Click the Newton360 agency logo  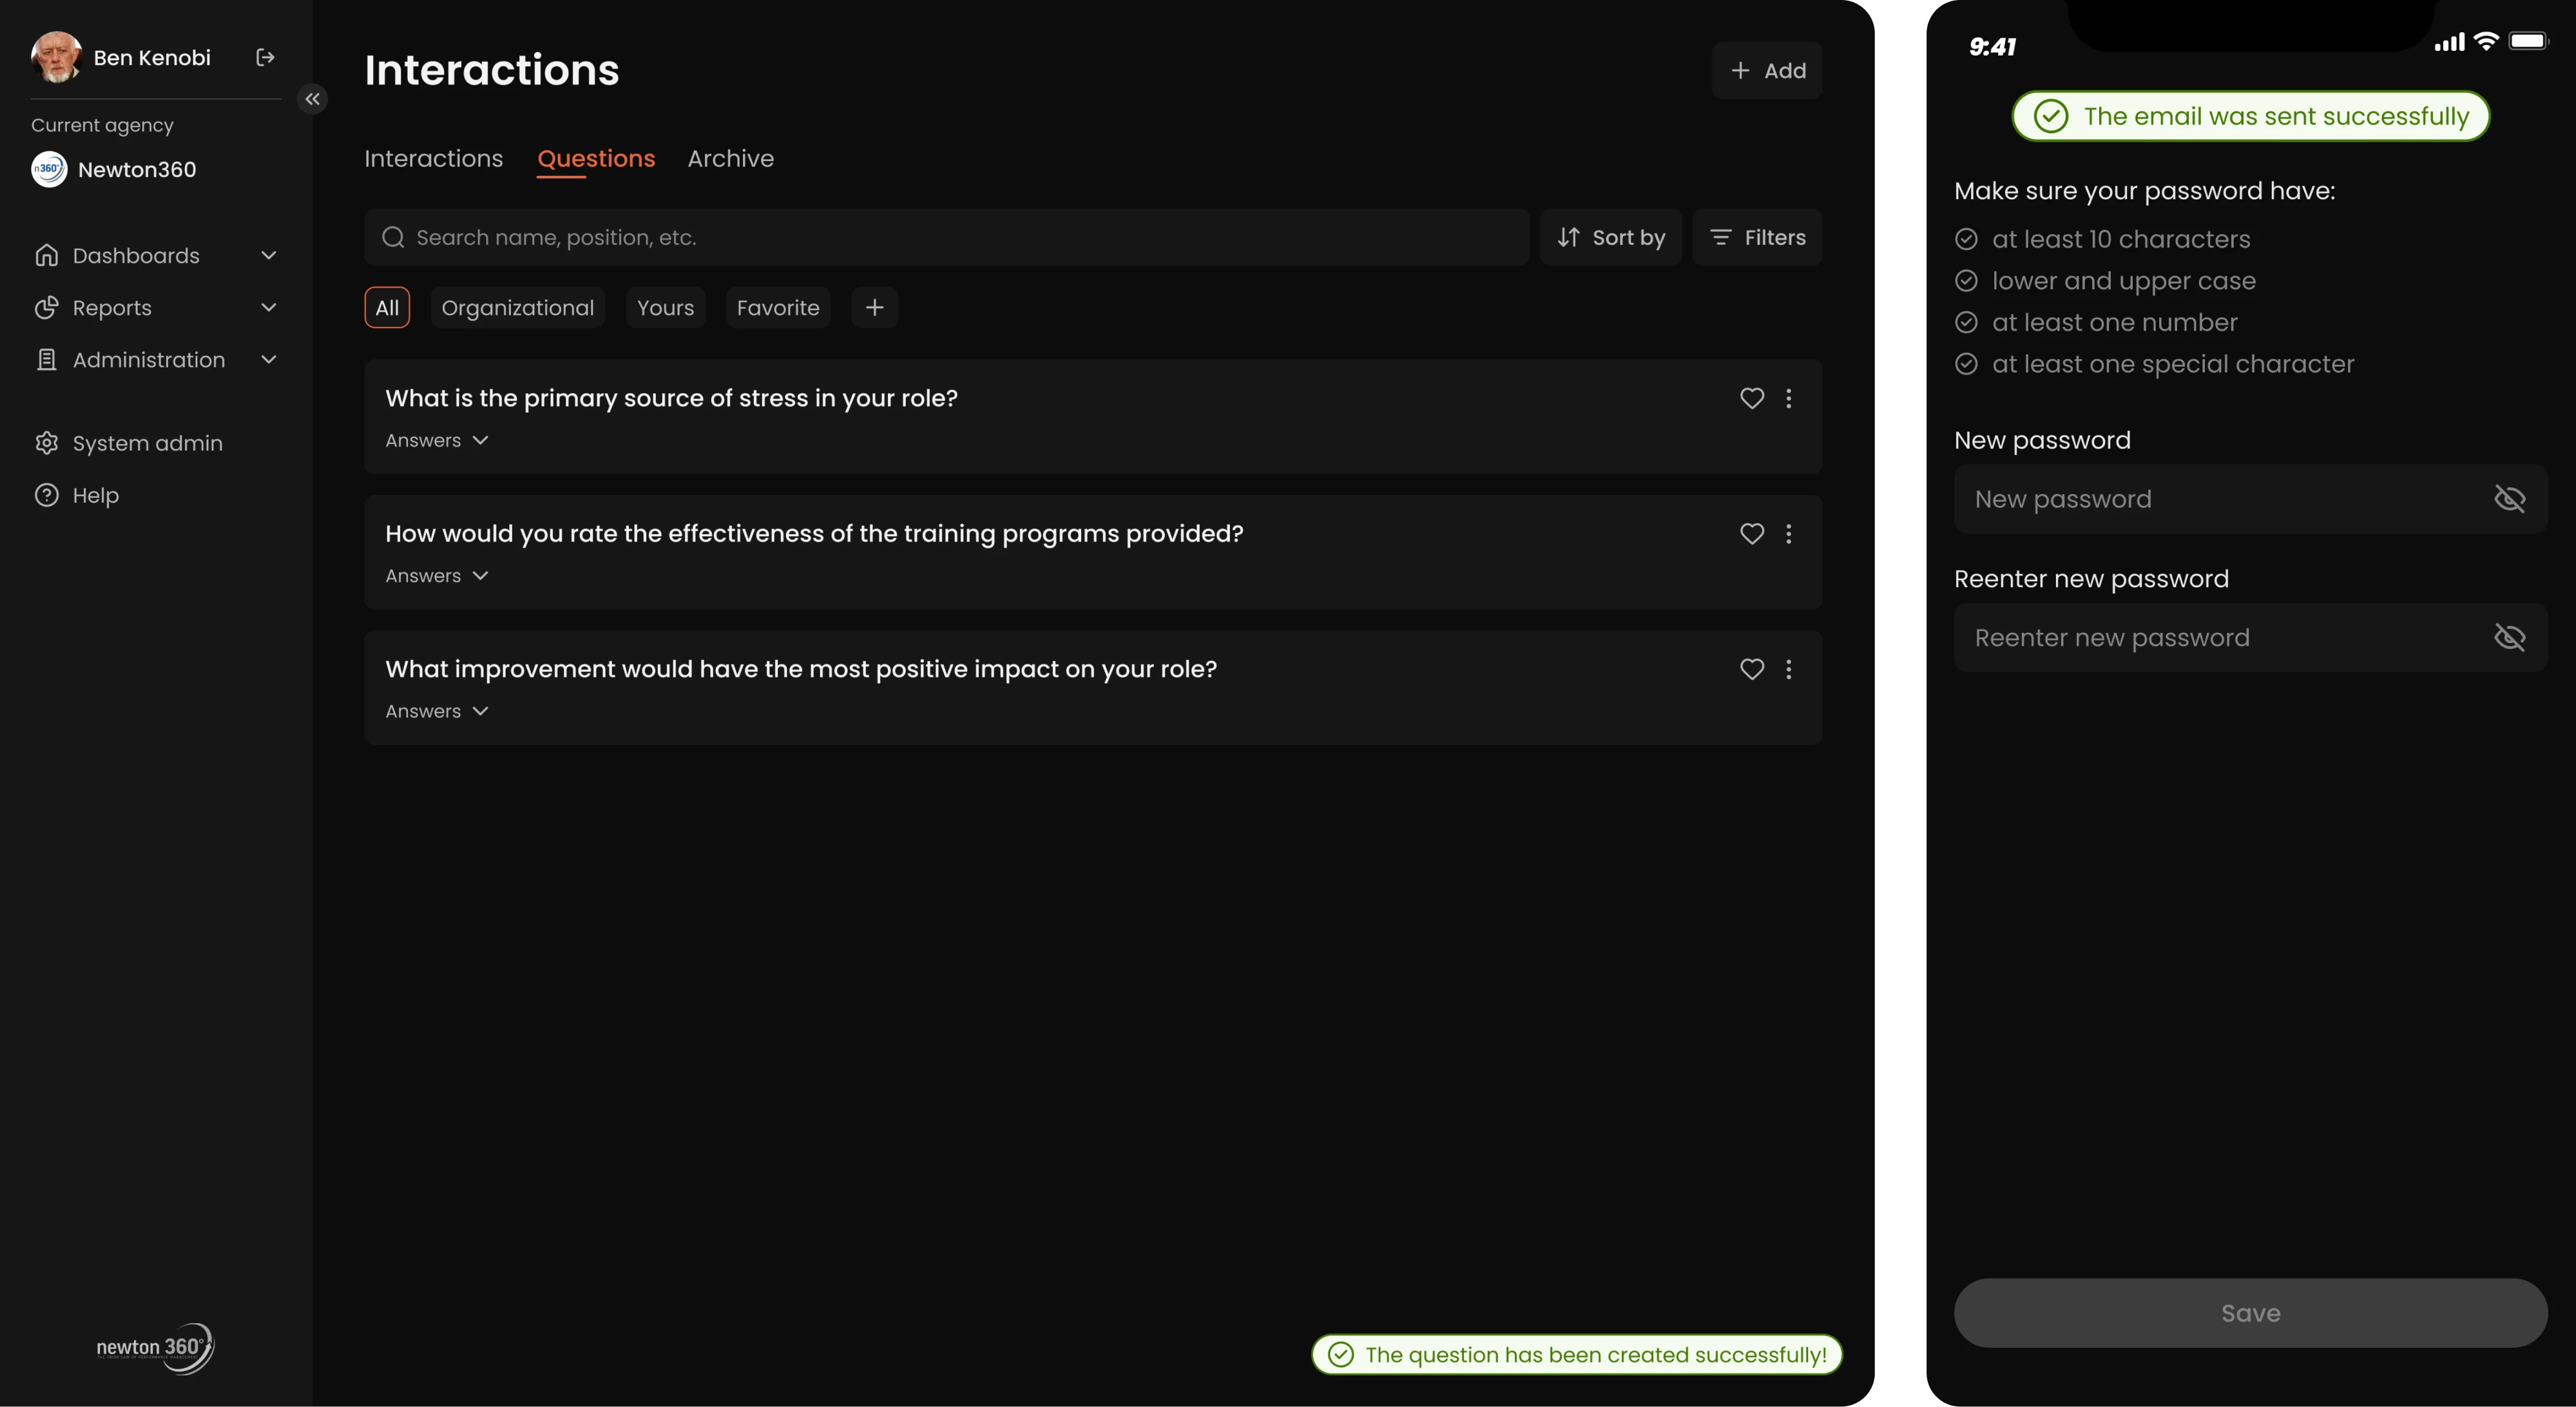(49, 169)
